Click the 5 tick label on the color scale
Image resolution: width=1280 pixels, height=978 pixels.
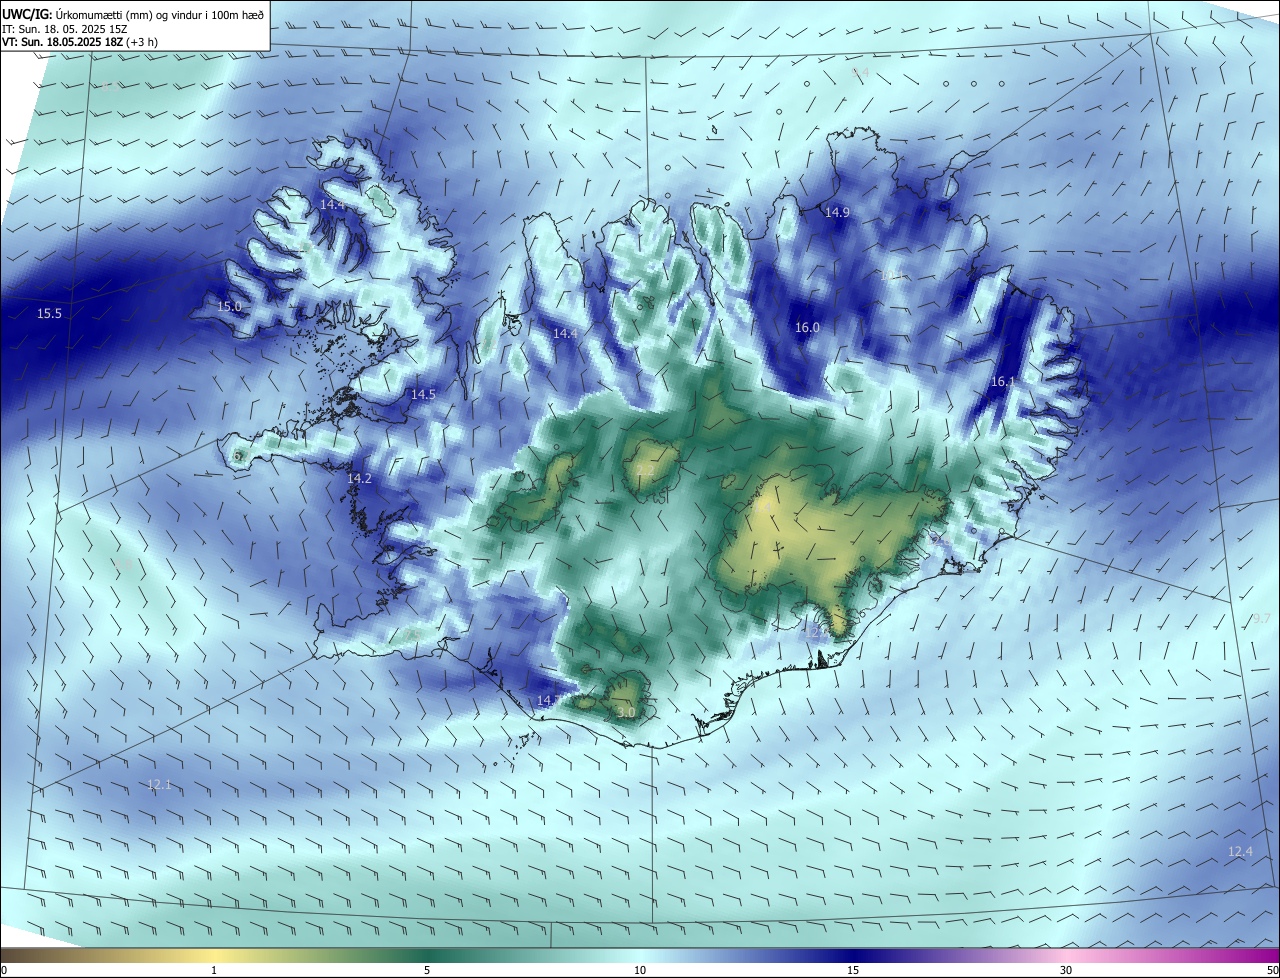pyautogui.click(x=427, y=970)
